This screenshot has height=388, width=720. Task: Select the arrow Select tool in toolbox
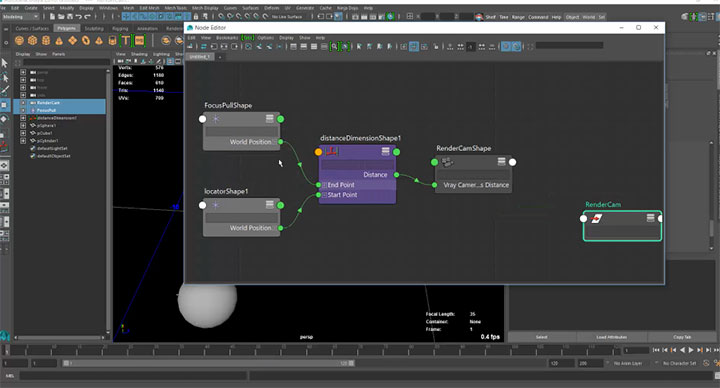click(x=5, y=63)
